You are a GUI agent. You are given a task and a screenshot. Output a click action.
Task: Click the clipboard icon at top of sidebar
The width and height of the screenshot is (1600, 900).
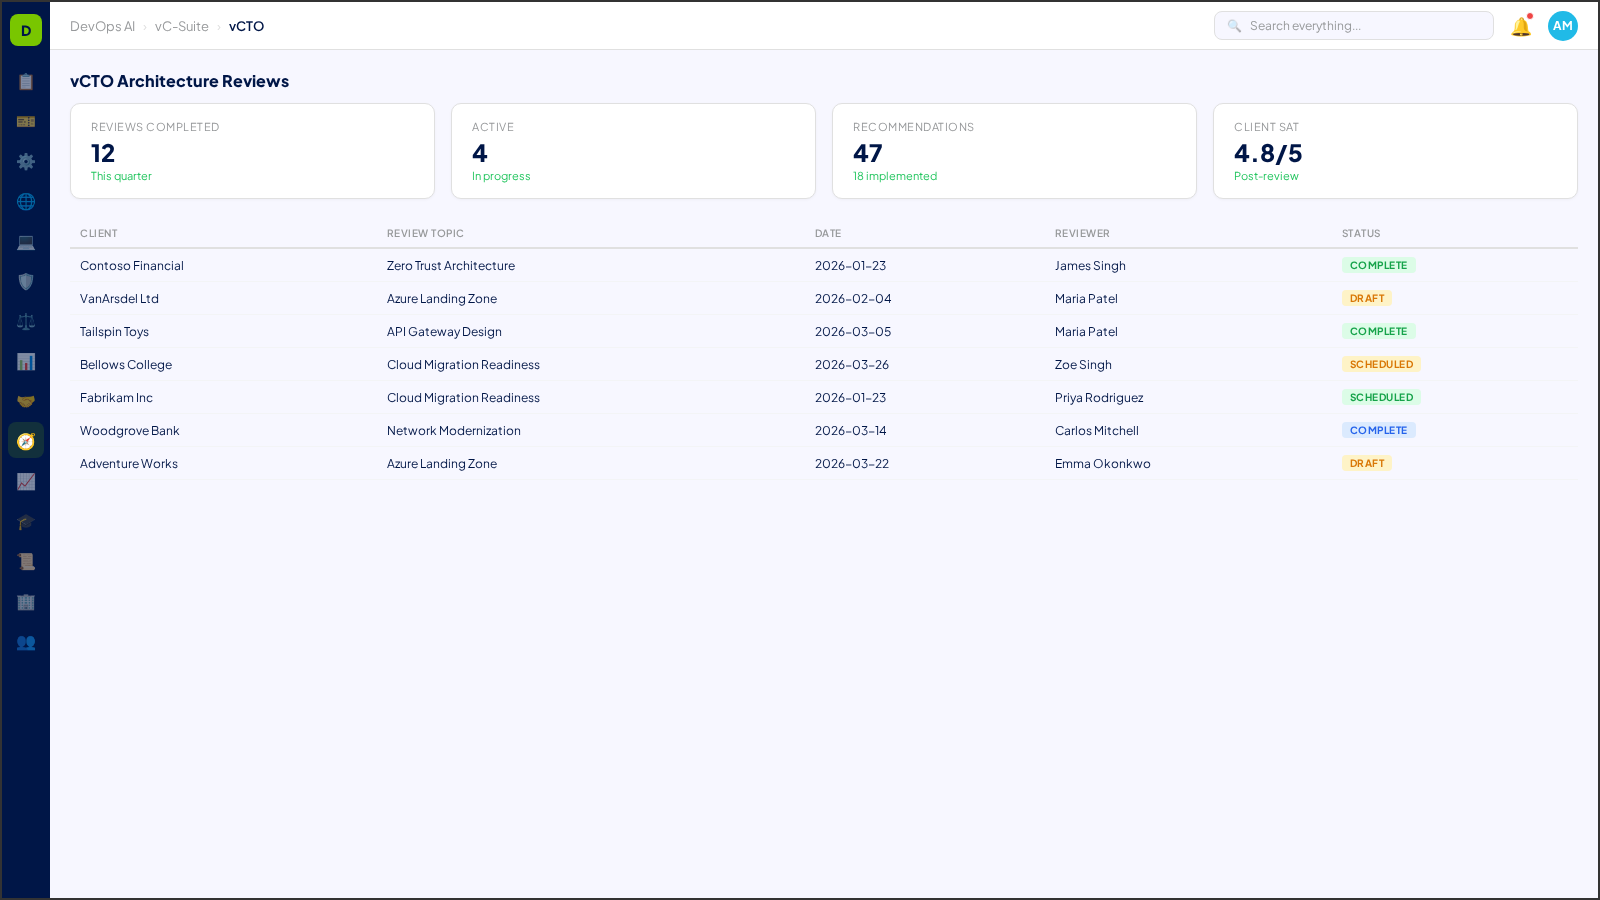point(26,82)
